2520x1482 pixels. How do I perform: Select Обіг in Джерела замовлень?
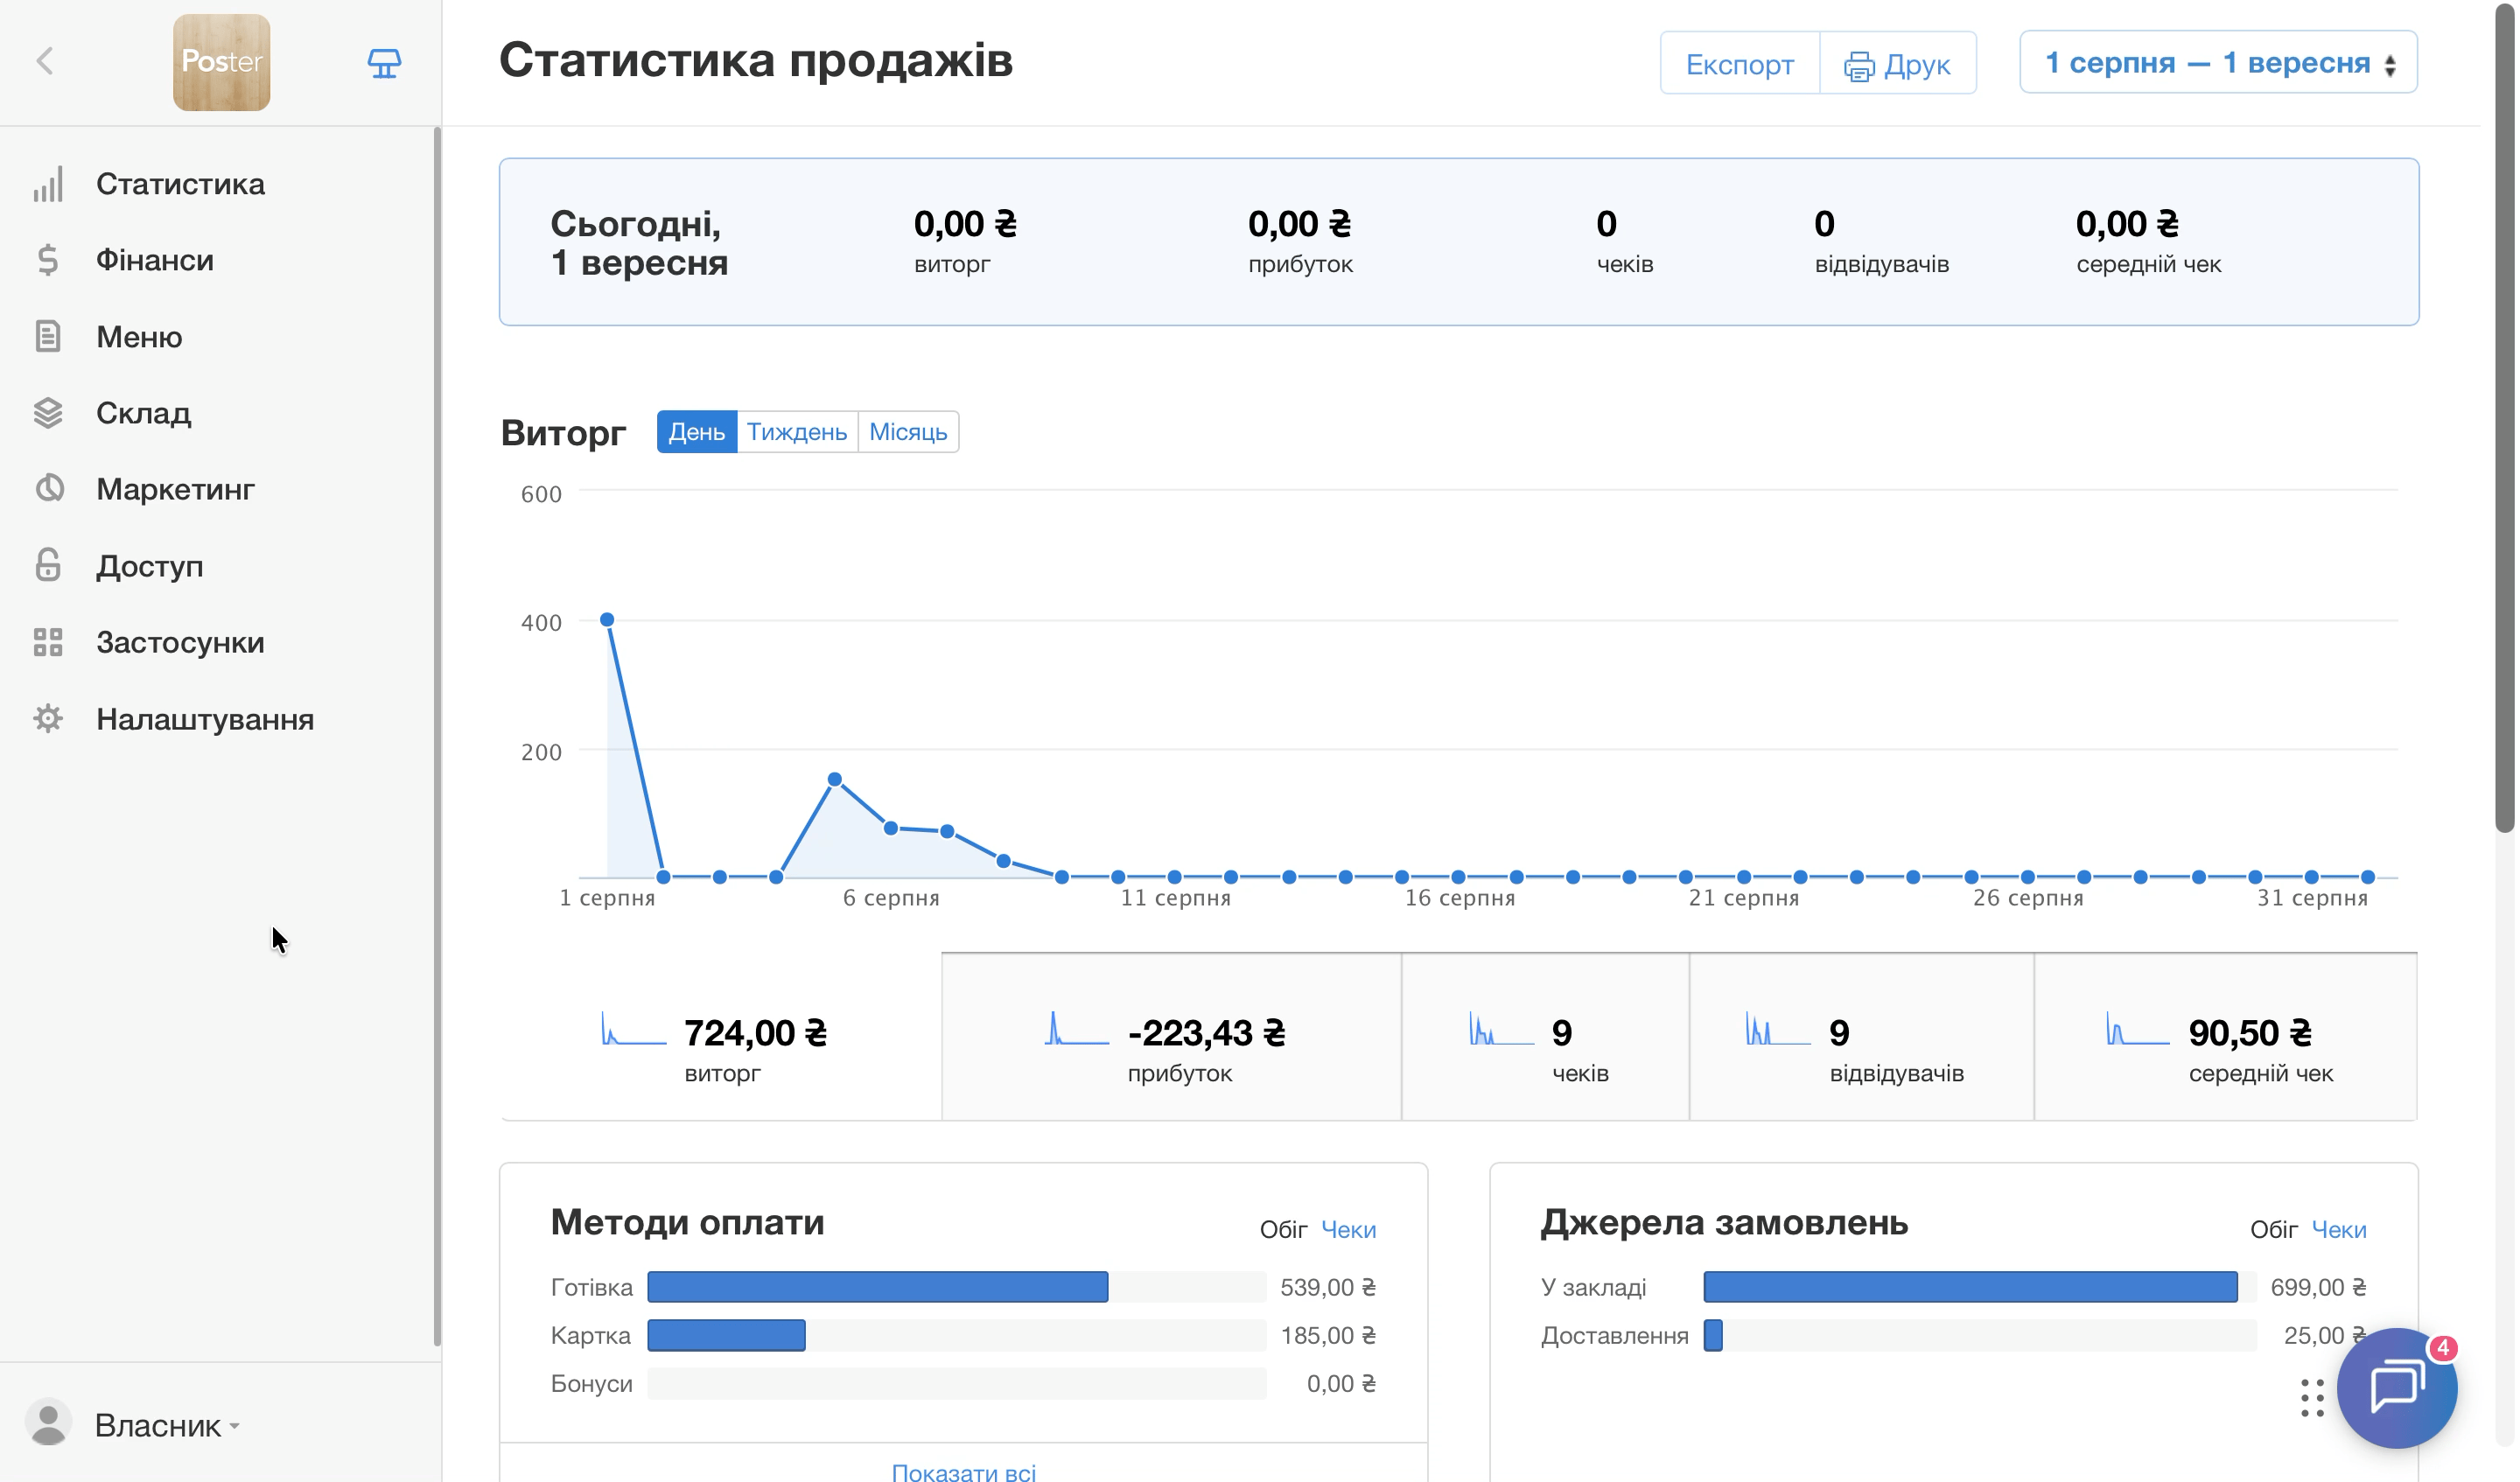2273,1229
